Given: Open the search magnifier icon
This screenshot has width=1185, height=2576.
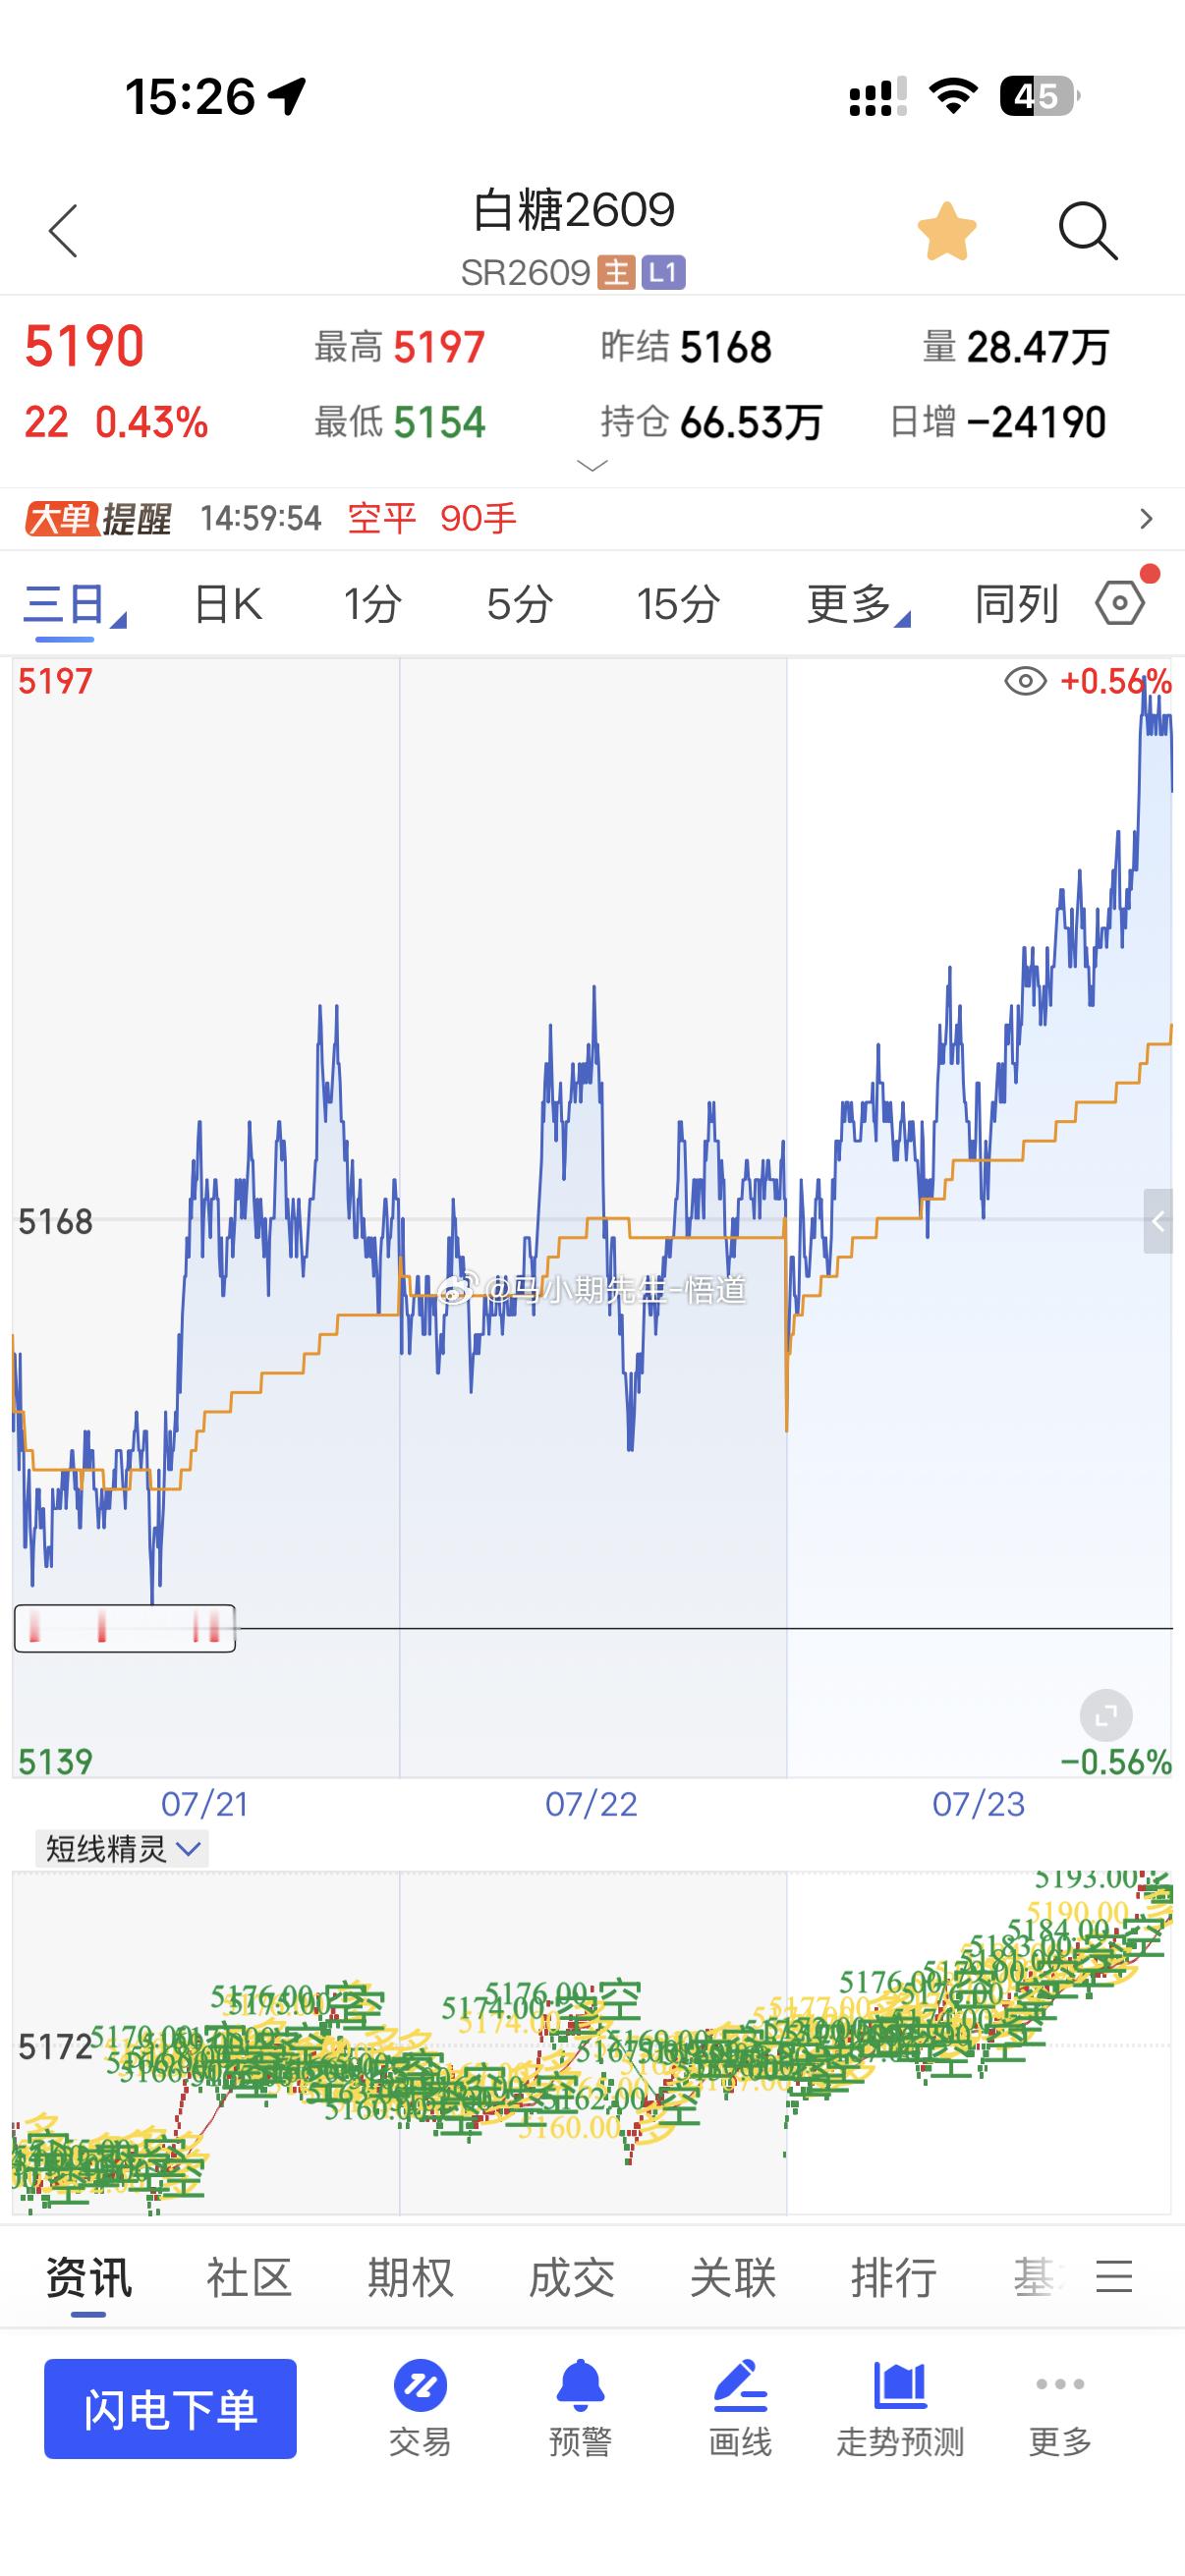Looking at the screenshot, I should tap(1087, 231).
